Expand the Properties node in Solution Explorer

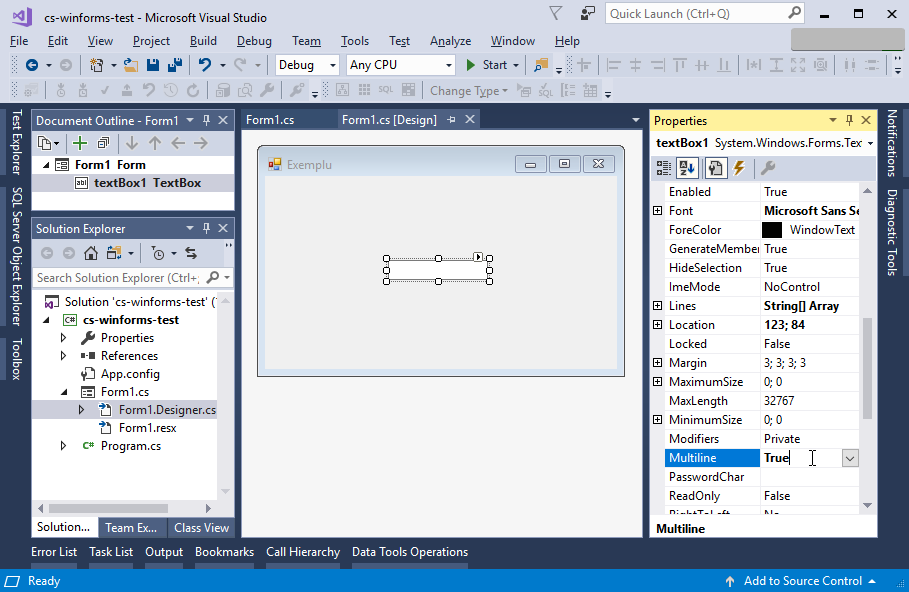[64, 337]
